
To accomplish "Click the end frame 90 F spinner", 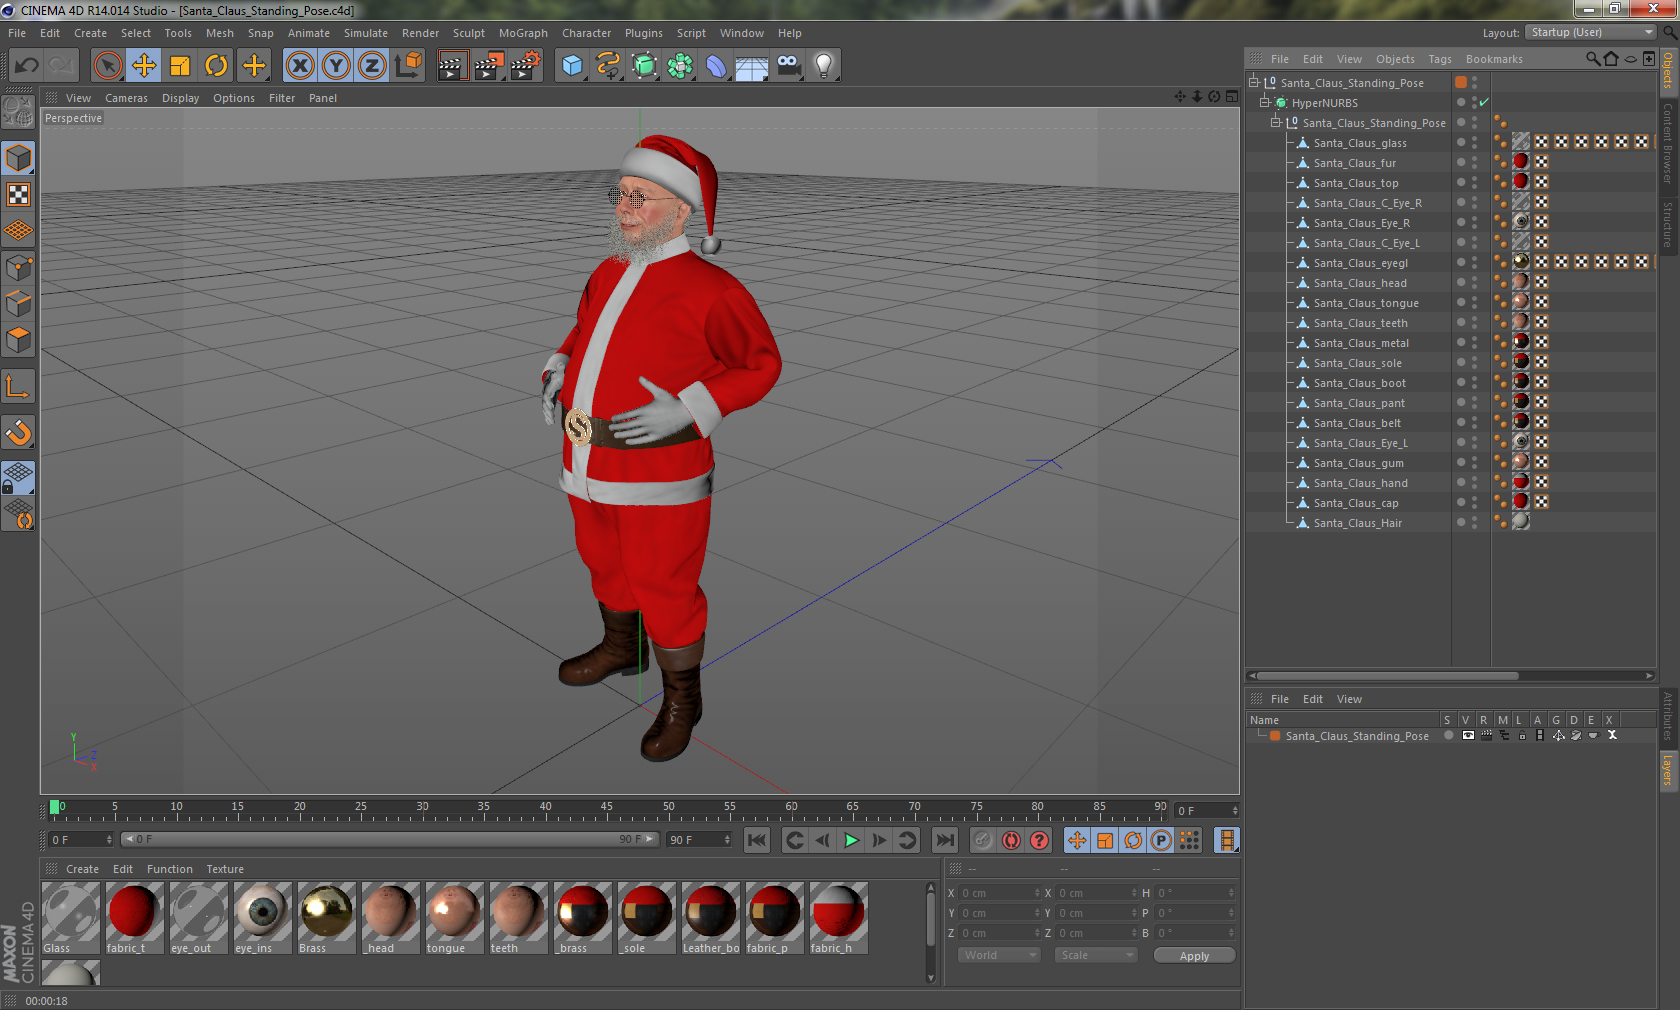I will click(727, 840).
